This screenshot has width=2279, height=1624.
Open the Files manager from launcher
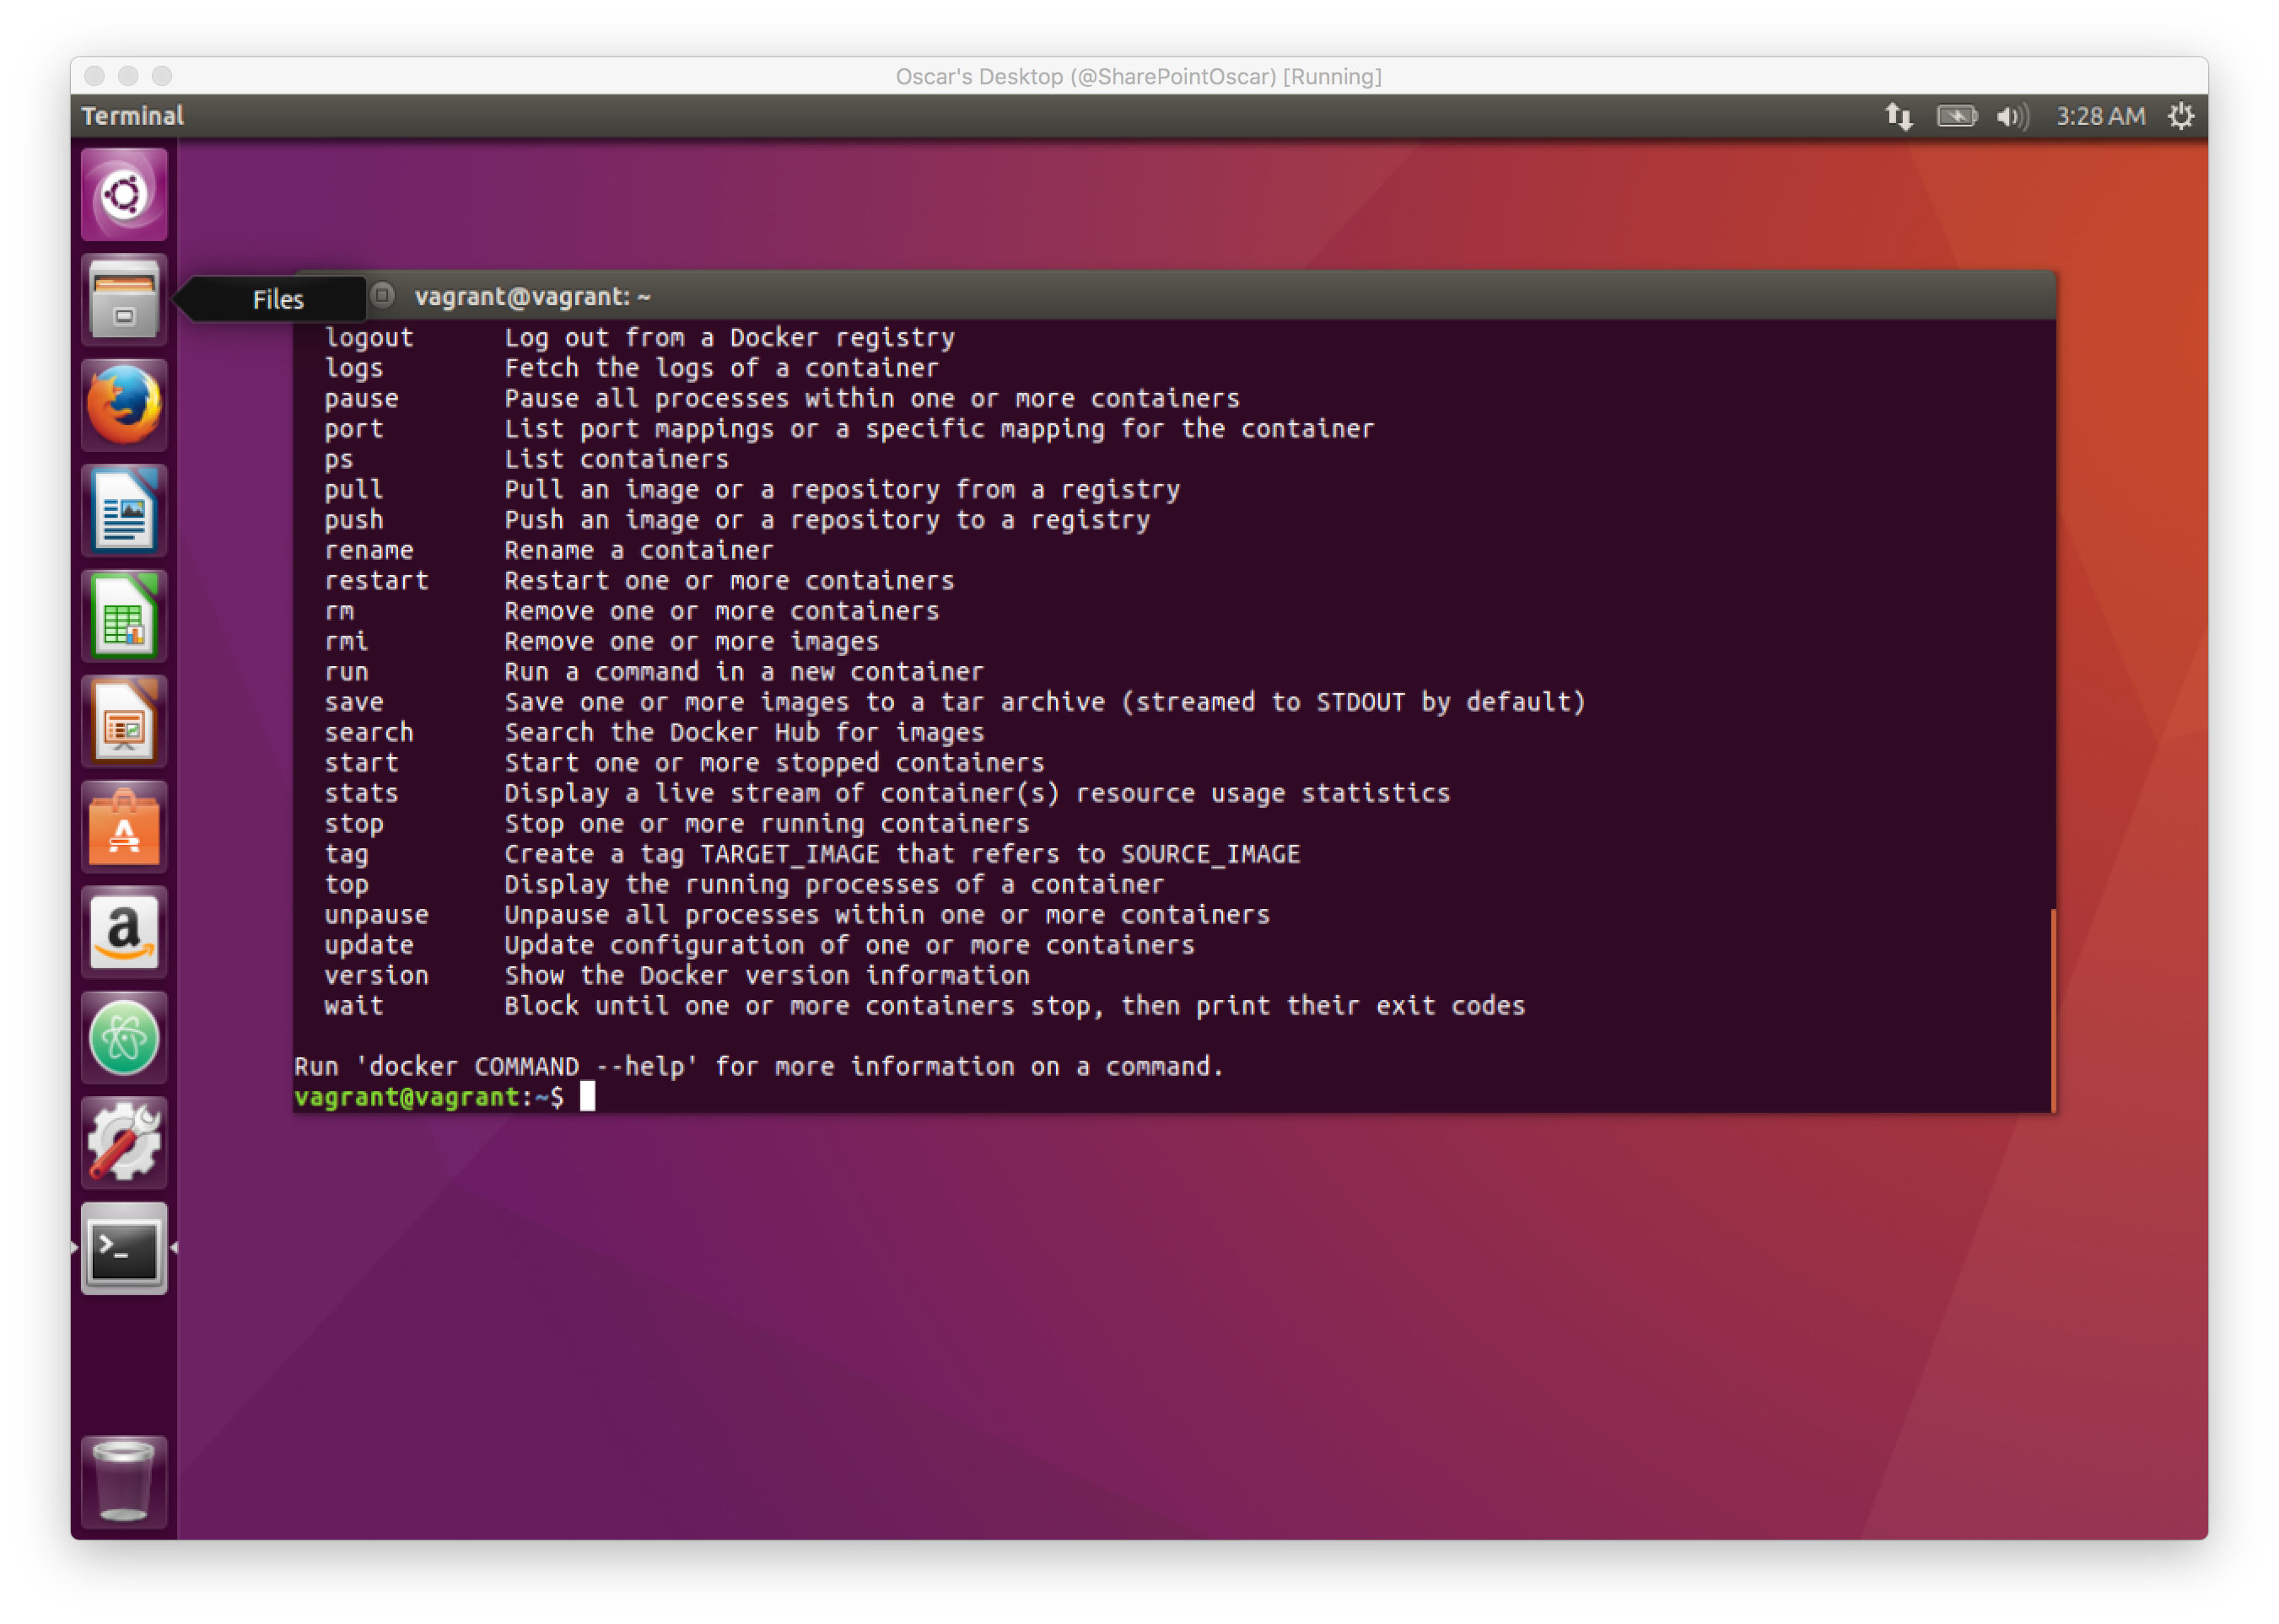pyautogui.click(x=124, y=300)
